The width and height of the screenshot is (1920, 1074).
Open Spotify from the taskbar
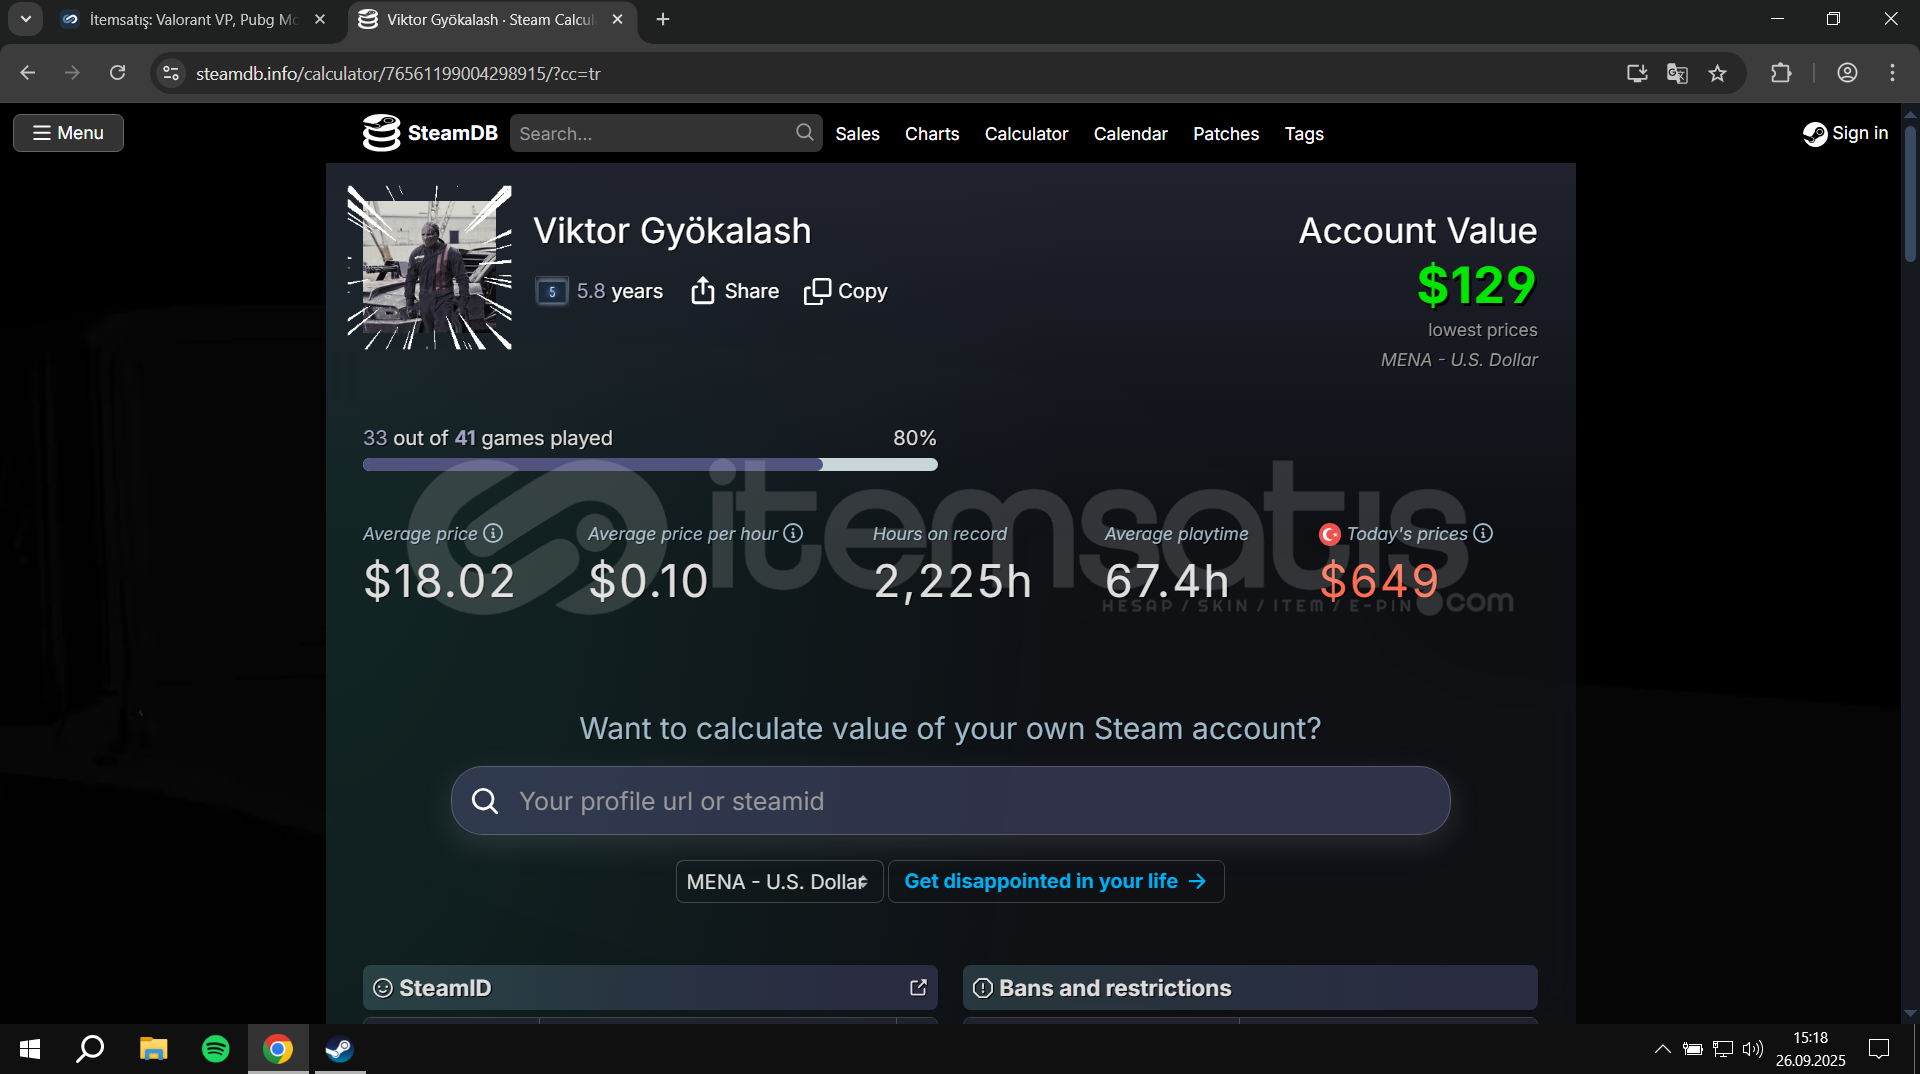215,1049
